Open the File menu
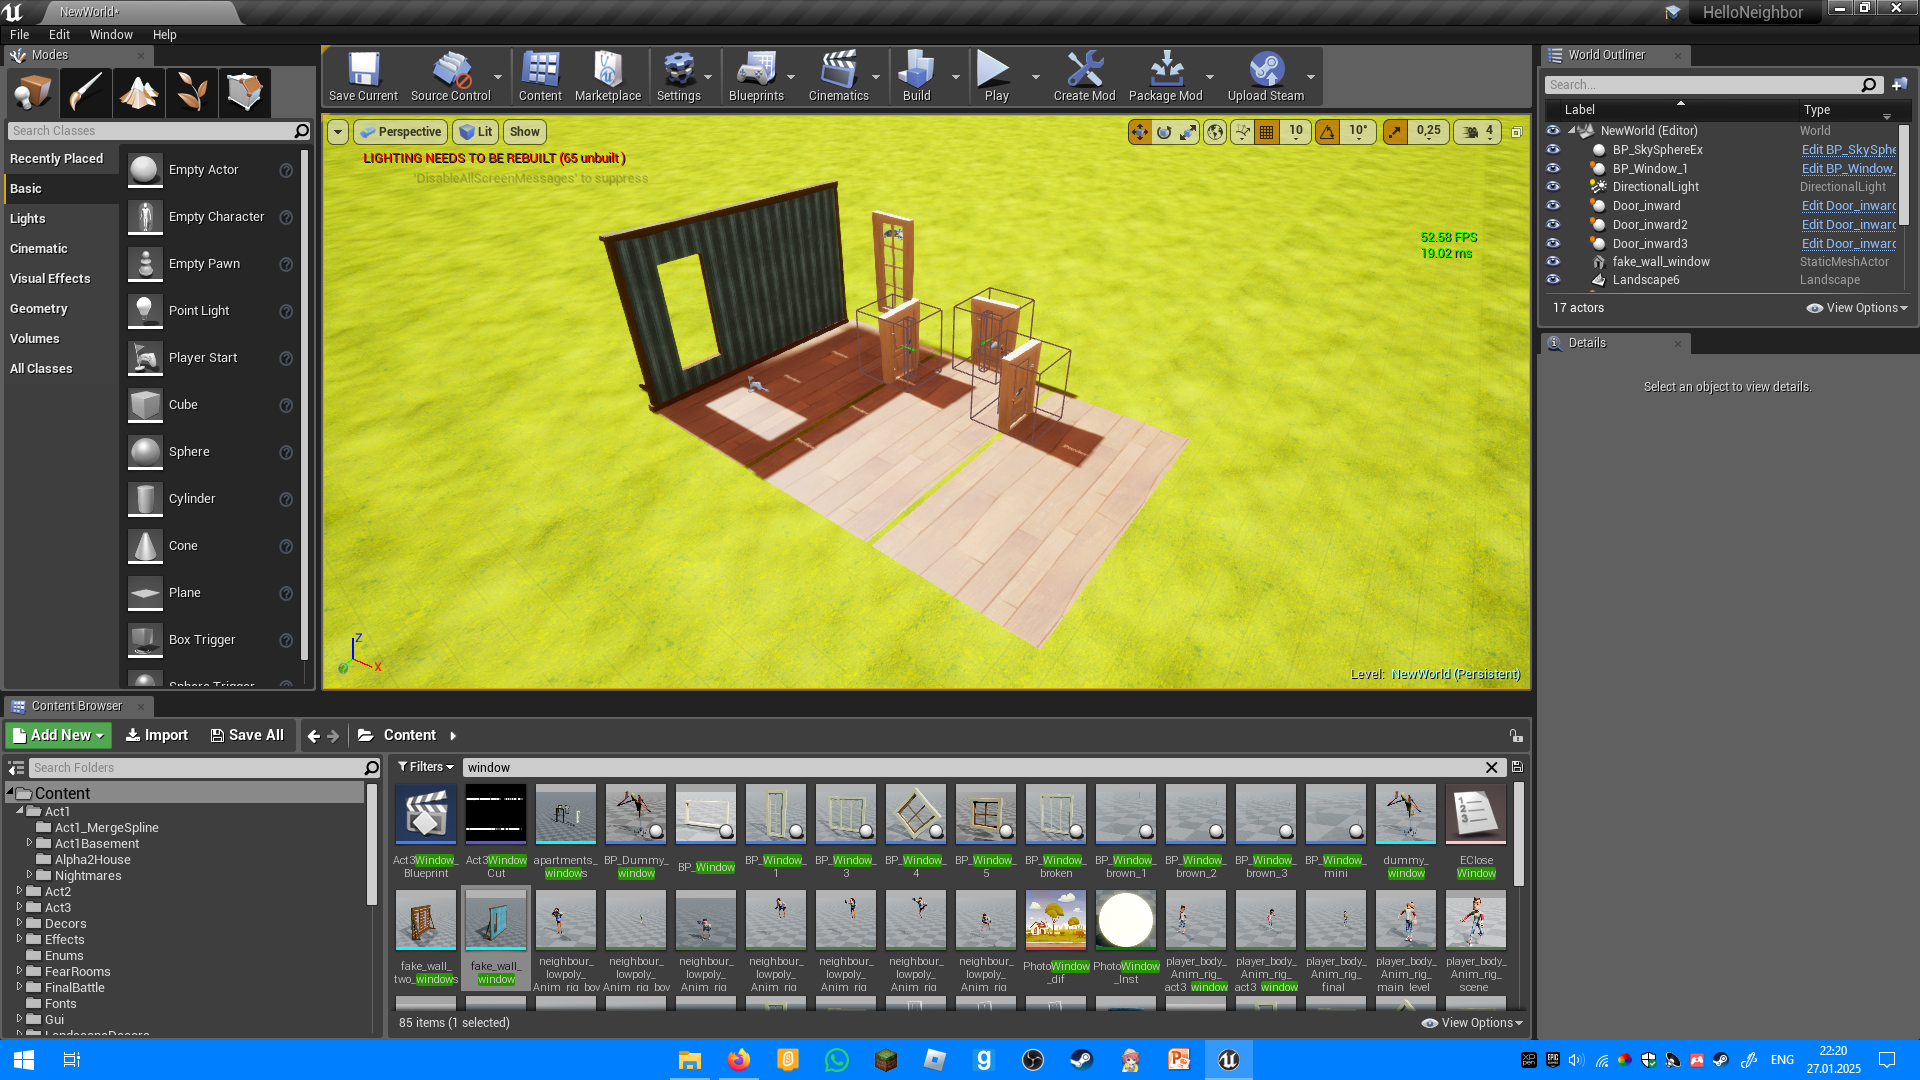1920x1080 pixels. point(19,34)
